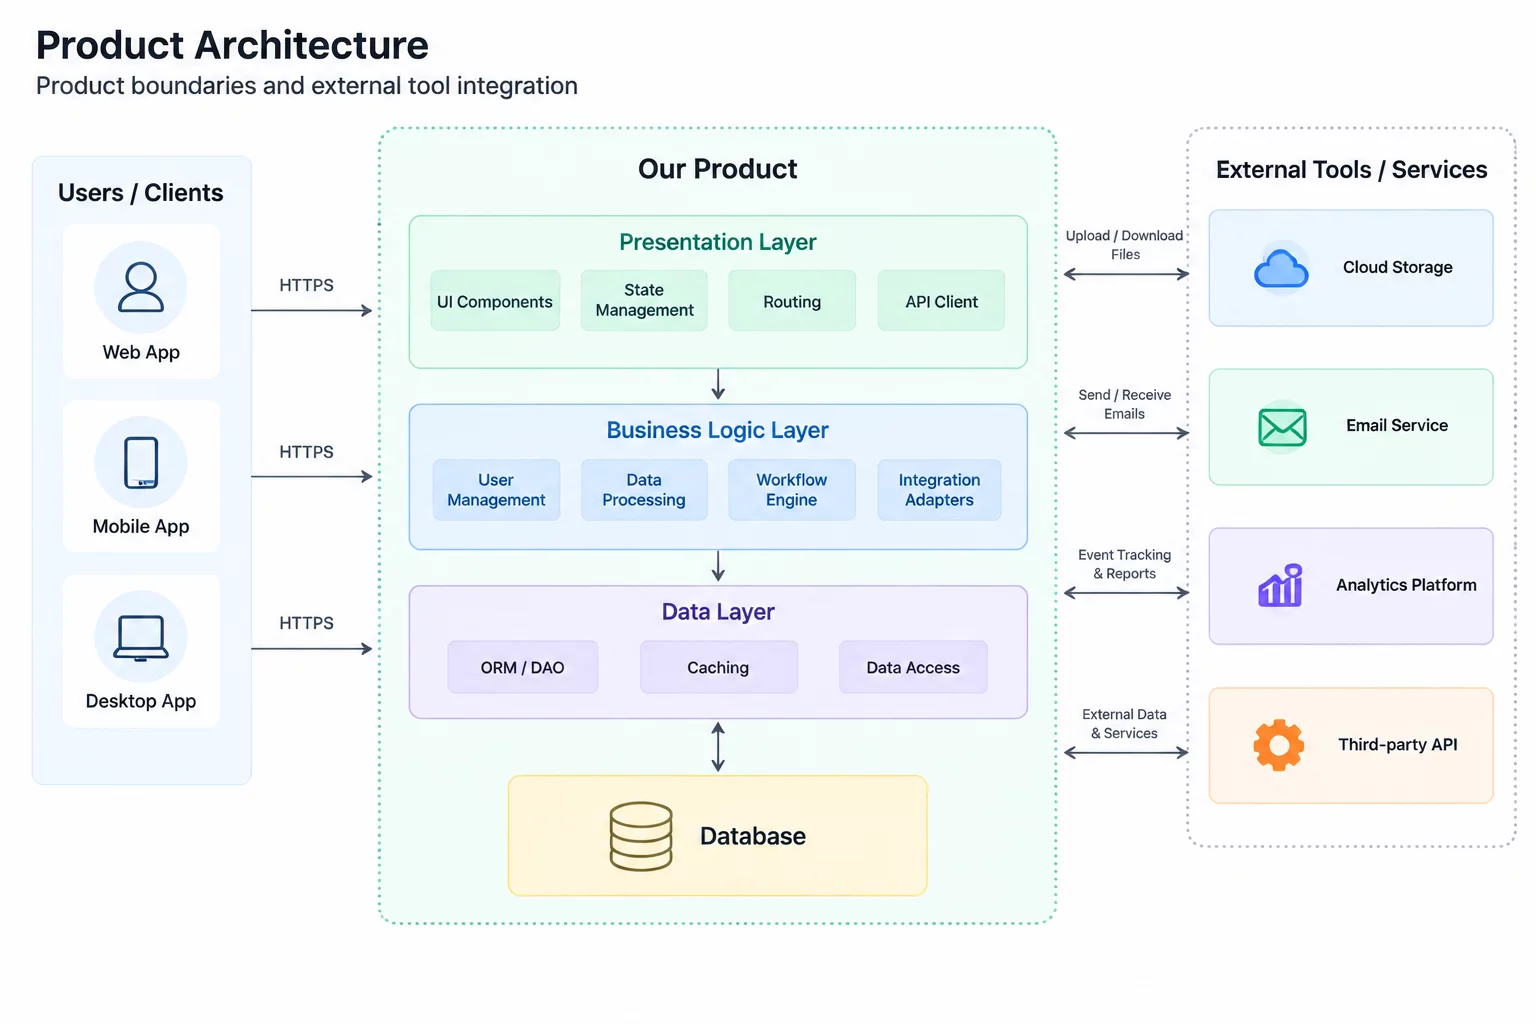Viewport: 1536px width, 1024px height.
Task: Select the Our Product title
Action: 718,169
